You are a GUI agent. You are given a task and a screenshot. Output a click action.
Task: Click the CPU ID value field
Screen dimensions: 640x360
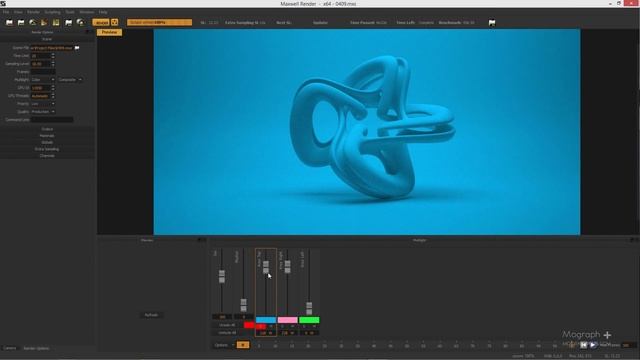point(41,88)
